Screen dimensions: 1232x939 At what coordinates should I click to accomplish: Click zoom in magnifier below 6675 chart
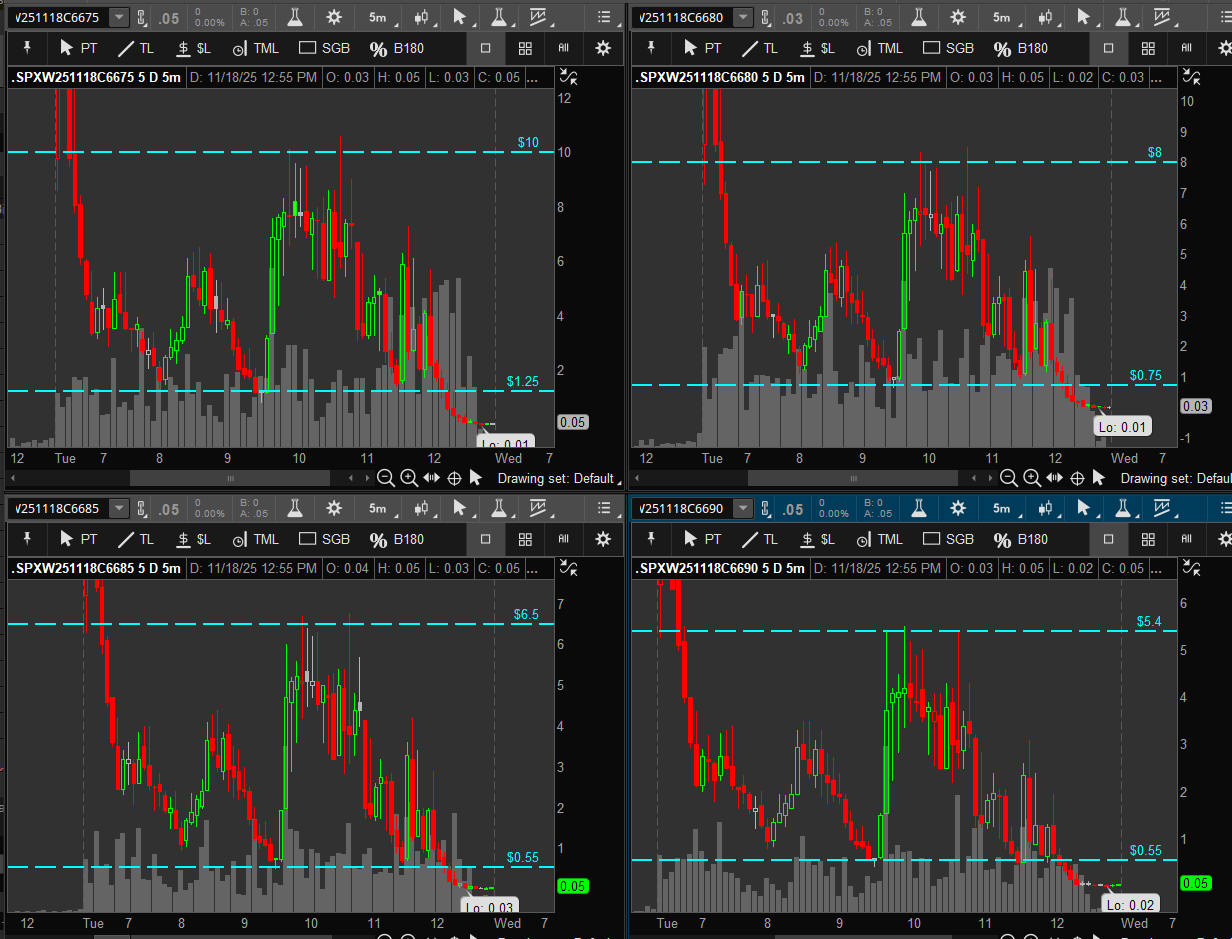[x=408, y=478]
